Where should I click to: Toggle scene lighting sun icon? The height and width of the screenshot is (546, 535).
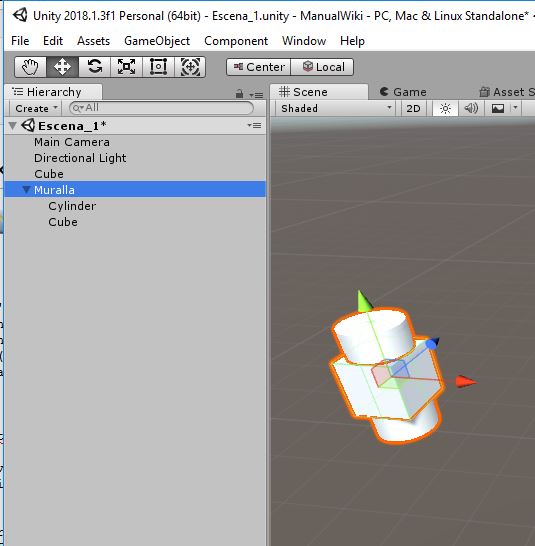pyautogui.click(x=445, y=109)
